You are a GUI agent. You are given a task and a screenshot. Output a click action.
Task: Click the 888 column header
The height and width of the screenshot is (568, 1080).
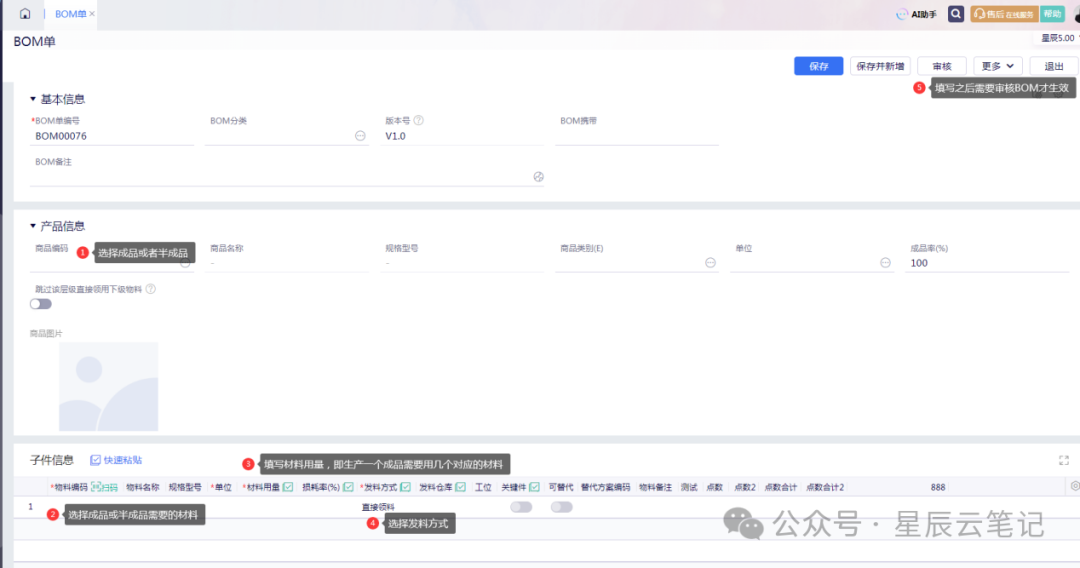click(938, 487)
